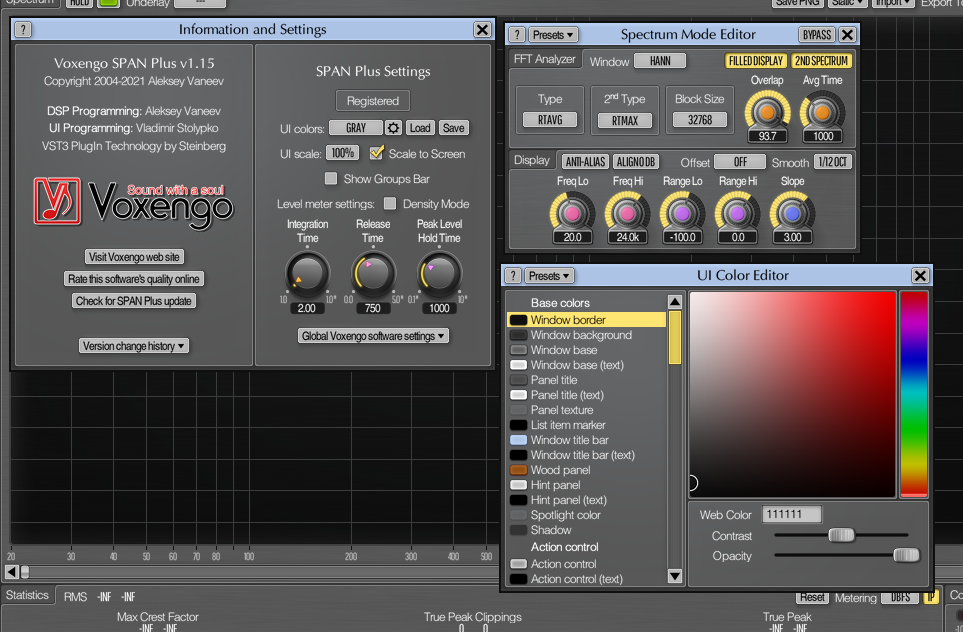Click the Freq Hi knob
Image resolution: width=963 pixels, height=632 pixels.
pos(627,213)
